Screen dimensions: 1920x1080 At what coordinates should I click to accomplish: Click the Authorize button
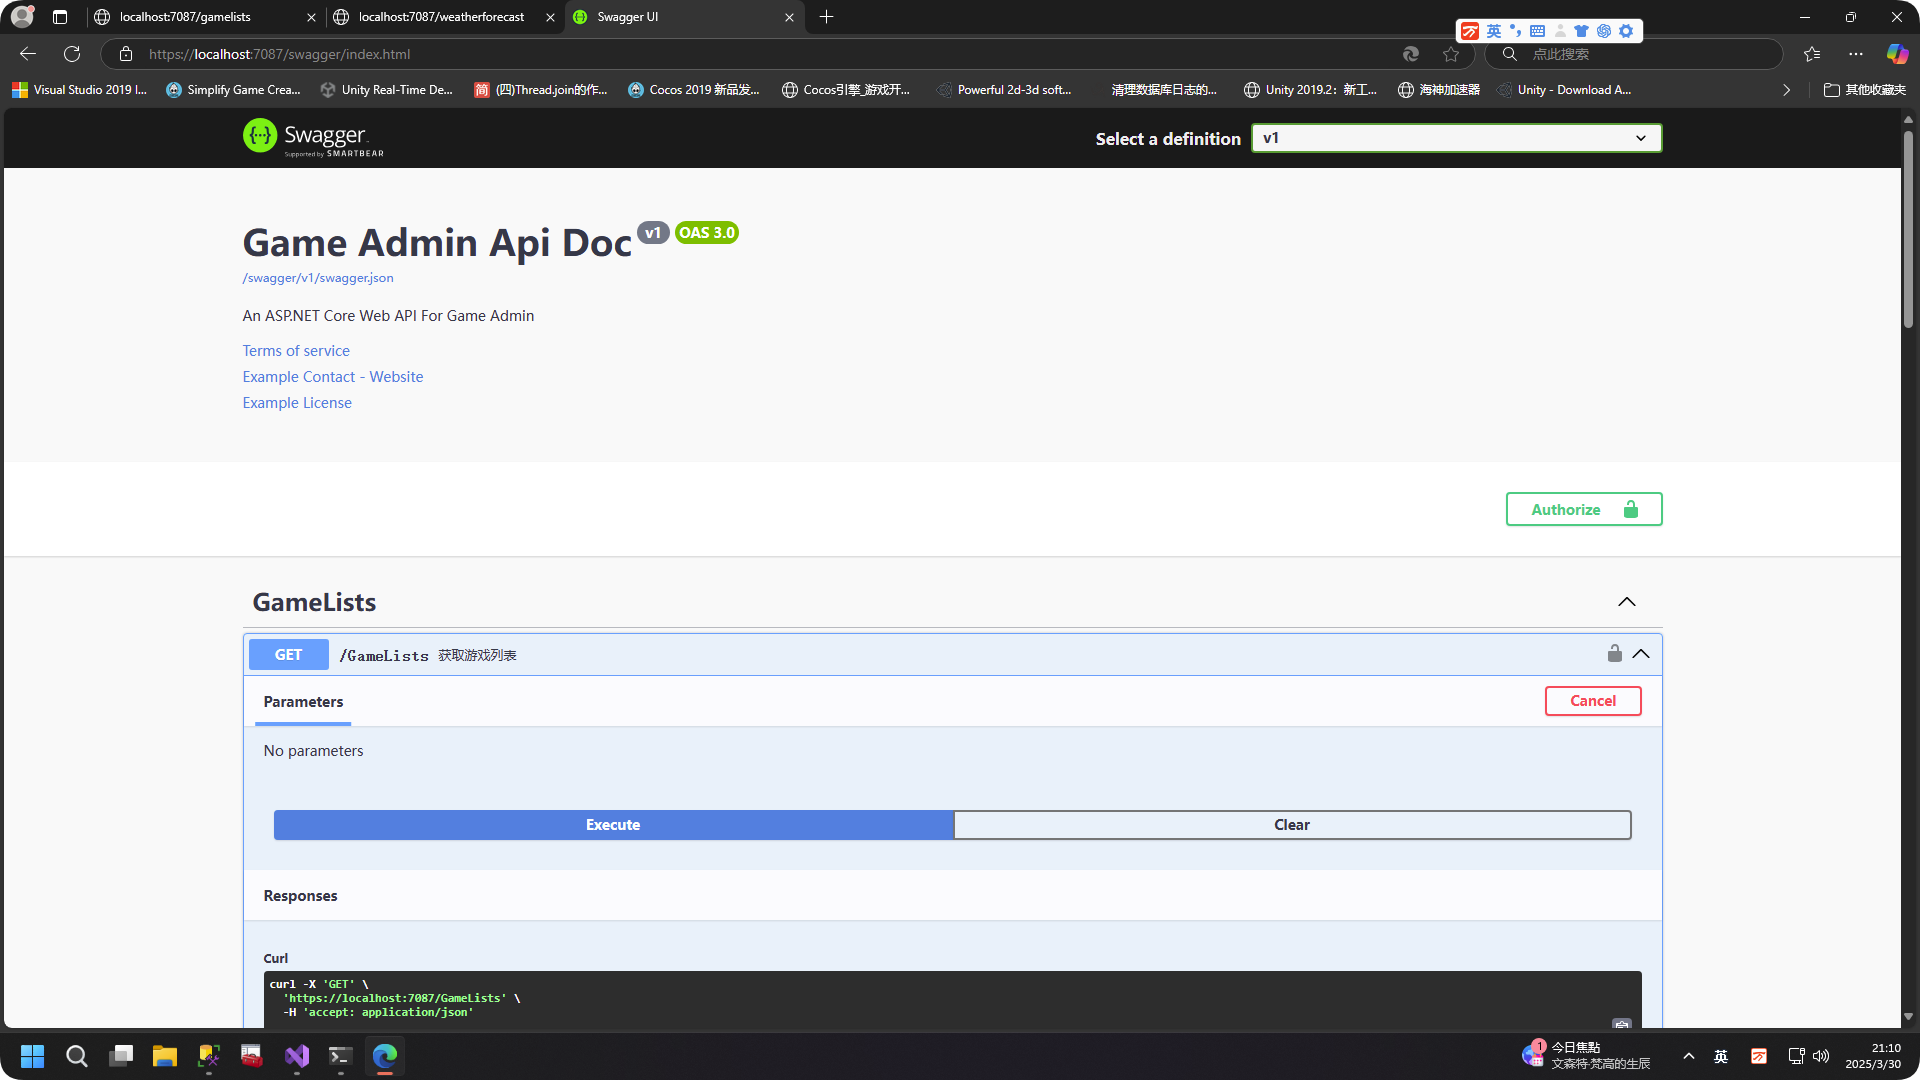point(1584,509)
